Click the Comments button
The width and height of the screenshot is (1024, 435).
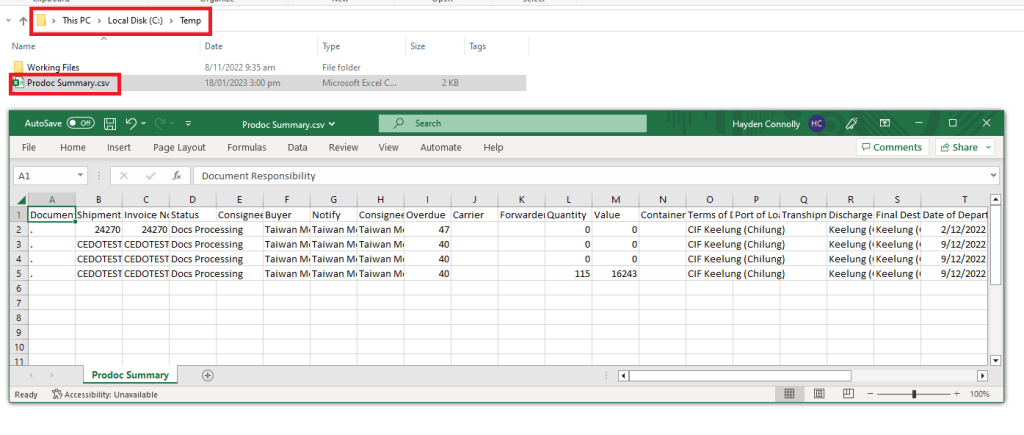[892, 148]
